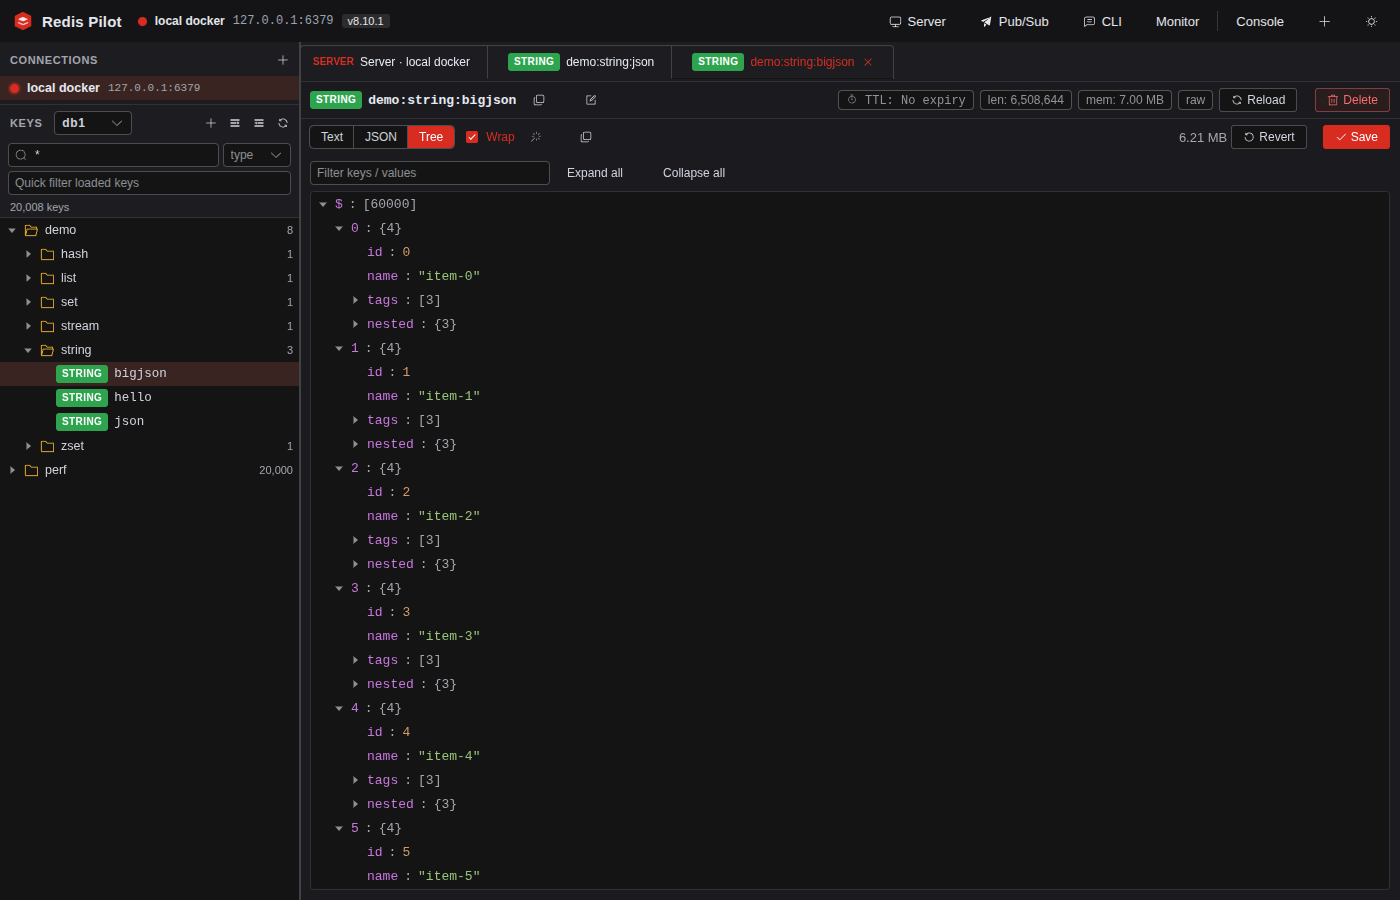Screen dimensions: 1400x900
Task: Select the json string key
Action: tap(150, 422)
